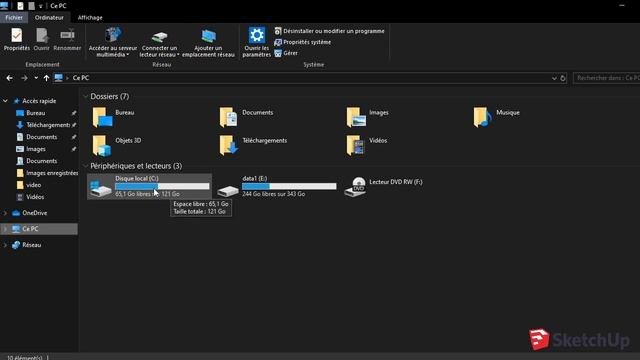Click the title bar properties checkmark icon
Screen dimensions: 640x360
click(20, 6)
